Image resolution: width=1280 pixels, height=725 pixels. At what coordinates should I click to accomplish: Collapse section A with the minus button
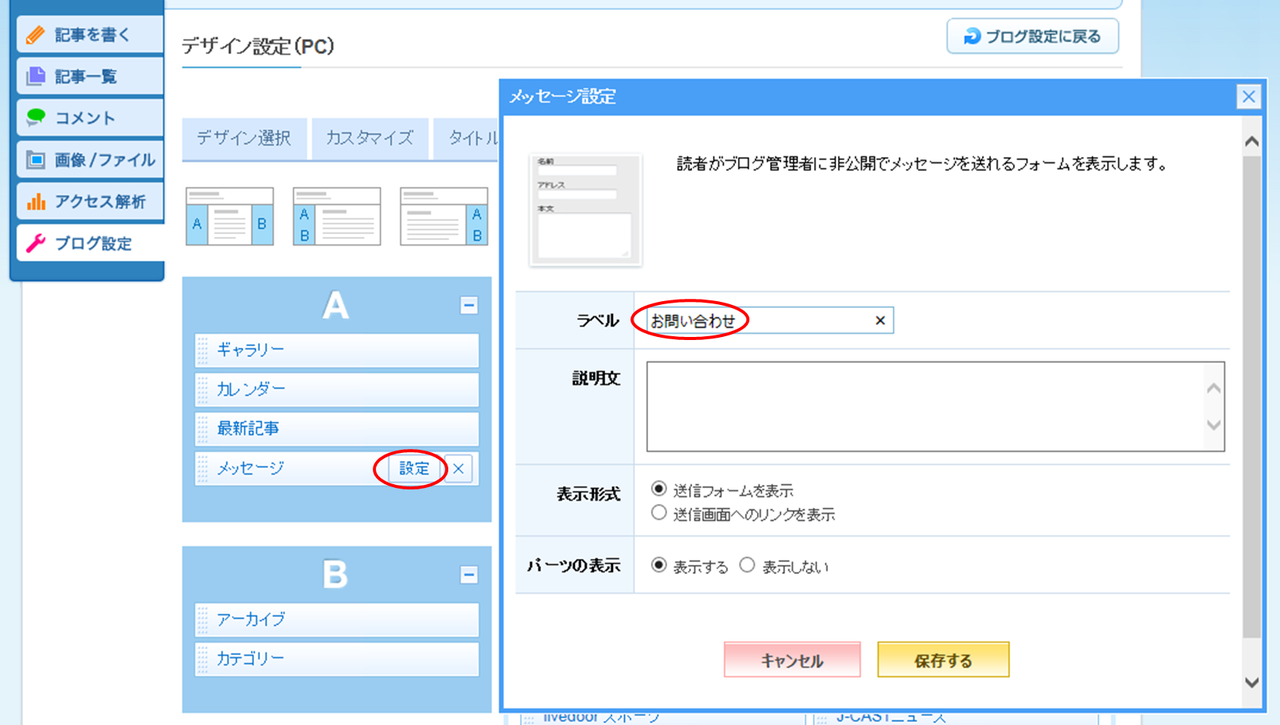[469, 306]
